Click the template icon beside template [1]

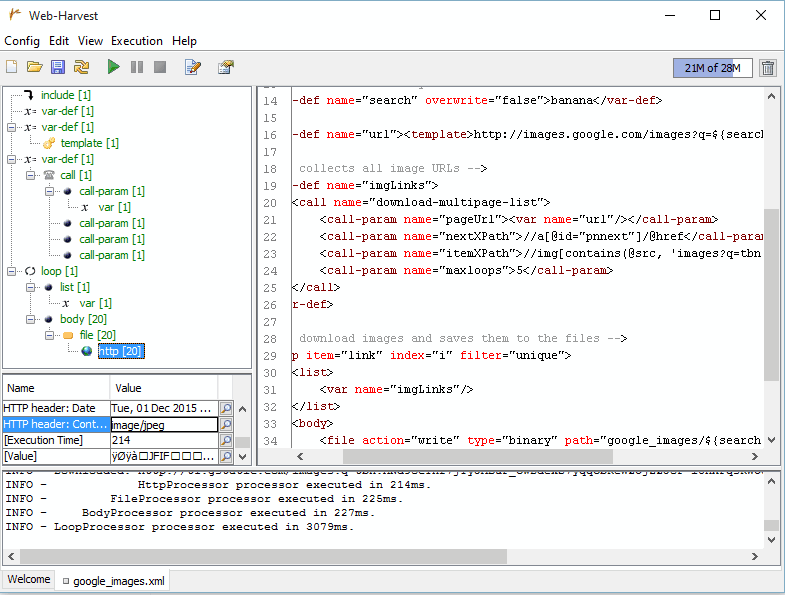[x=49, y=143]
